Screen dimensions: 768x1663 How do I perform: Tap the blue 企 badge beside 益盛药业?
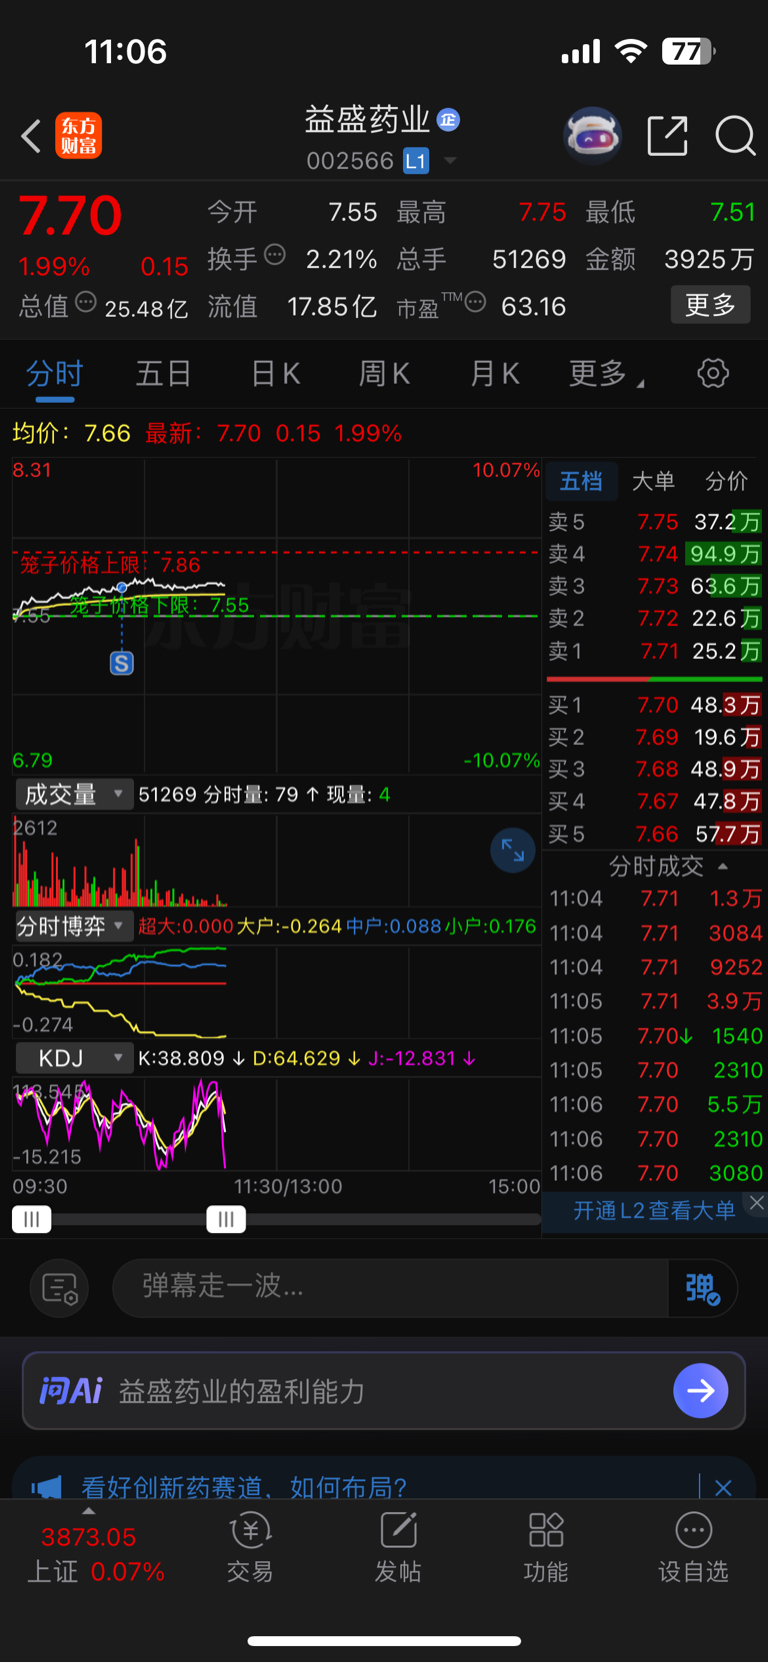pos(449,120)
